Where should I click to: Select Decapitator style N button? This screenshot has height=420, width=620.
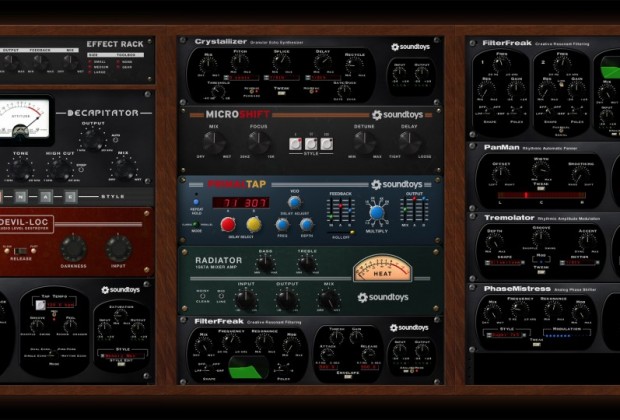coord(21,196)
